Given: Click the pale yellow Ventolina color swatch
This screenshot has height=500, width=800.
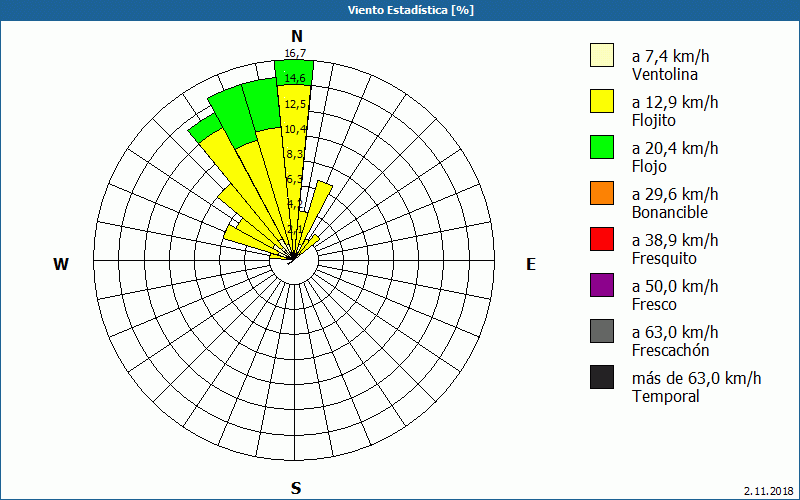Looking at the screenshot, I should coord(602,55).
